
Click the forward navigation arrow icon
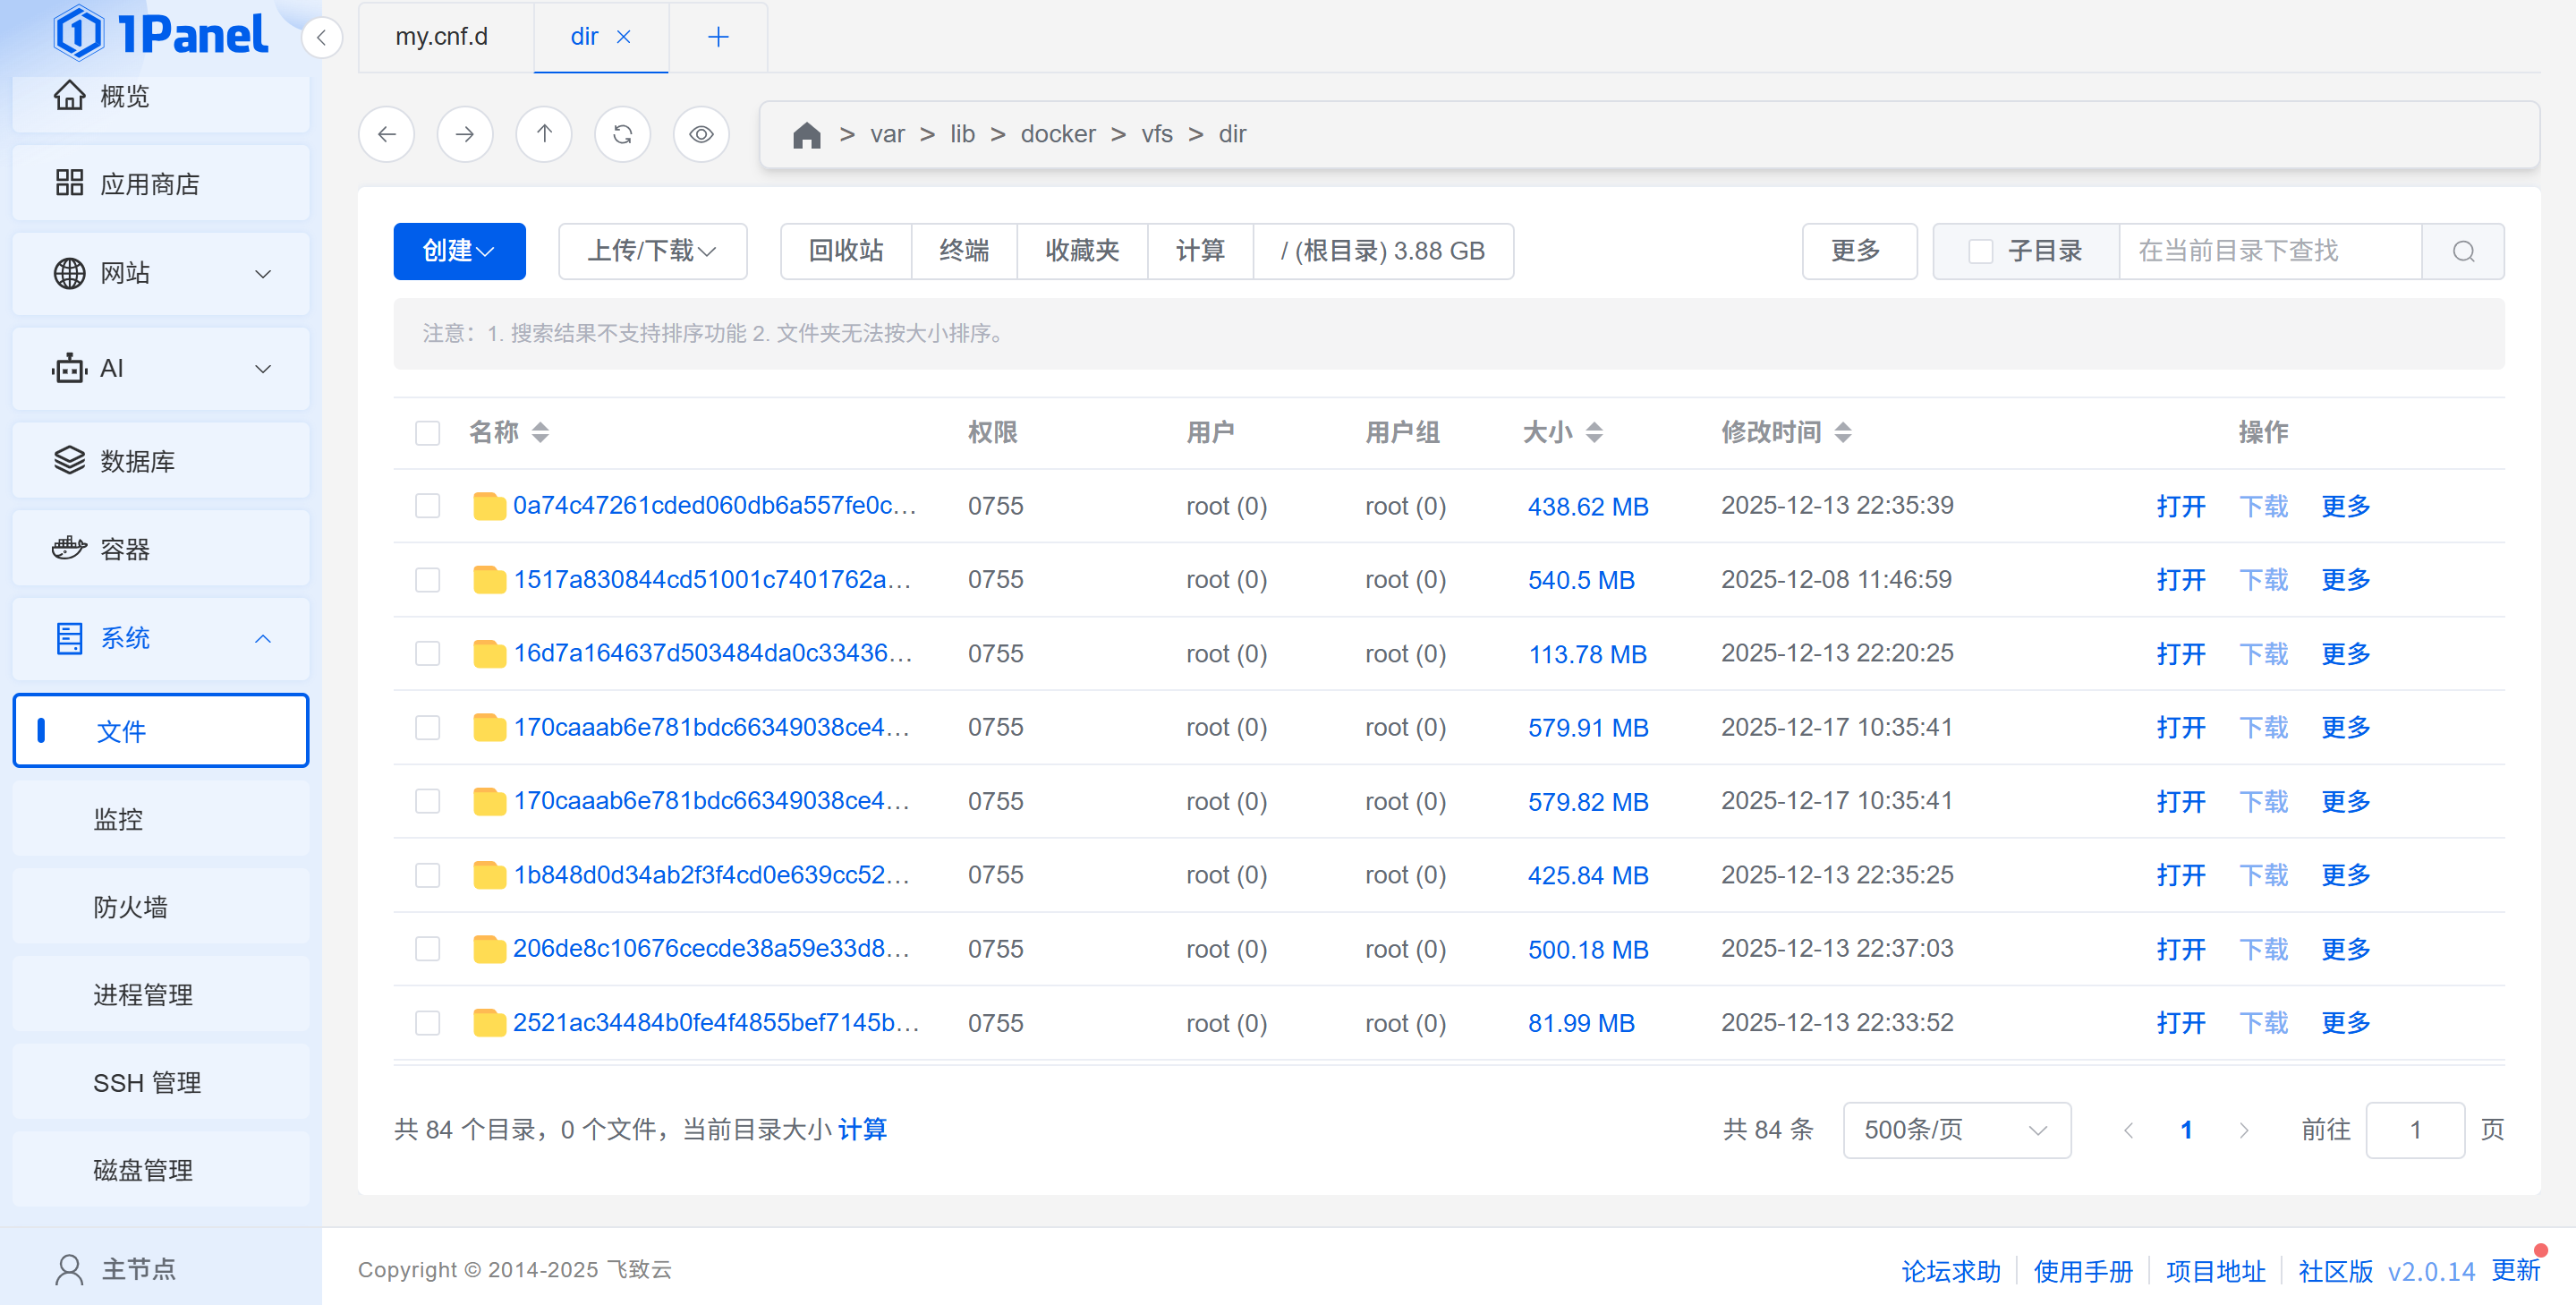pos(465,134)
